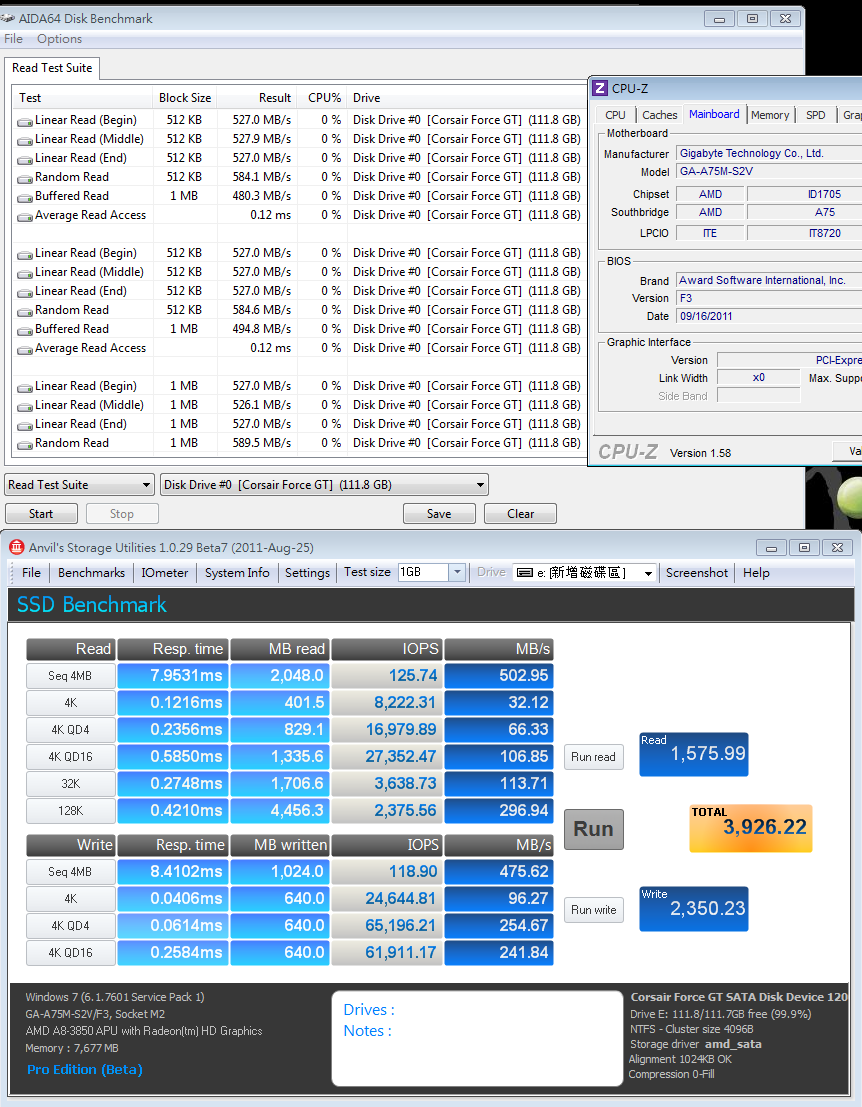Click the drive icon in the Drive selector
This screenshot has height=1107, width=862.
pos(525,573)
